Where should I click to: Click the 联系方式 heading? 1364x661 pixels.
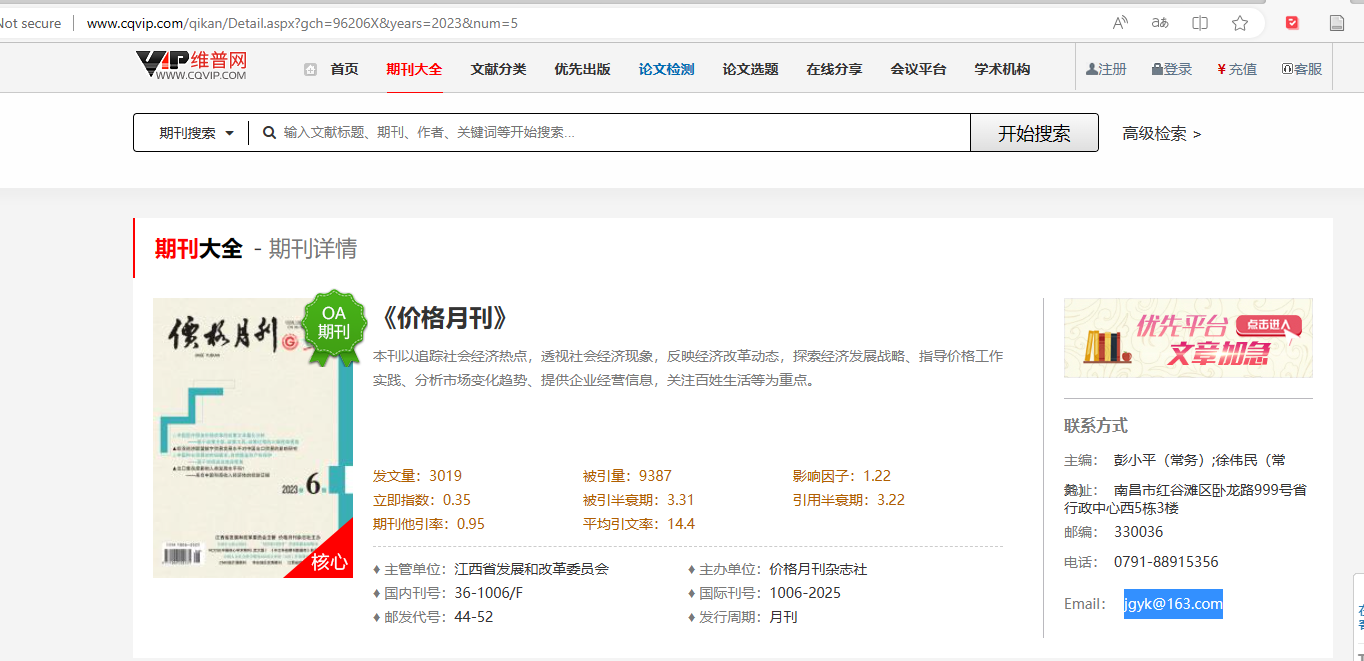coord(1096,426)
